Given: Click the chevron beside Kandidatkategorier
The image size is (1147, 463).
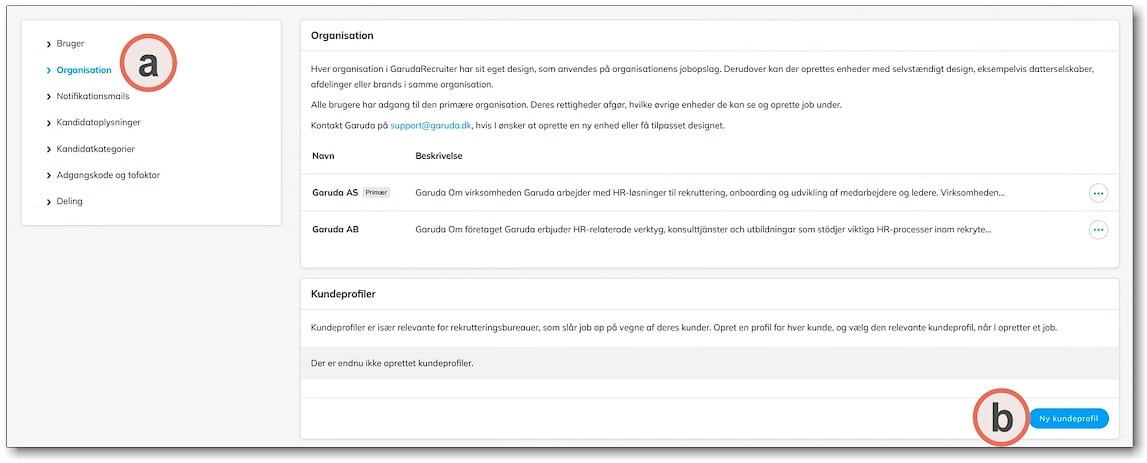Looking at the screenshot, I should (48, 149).
